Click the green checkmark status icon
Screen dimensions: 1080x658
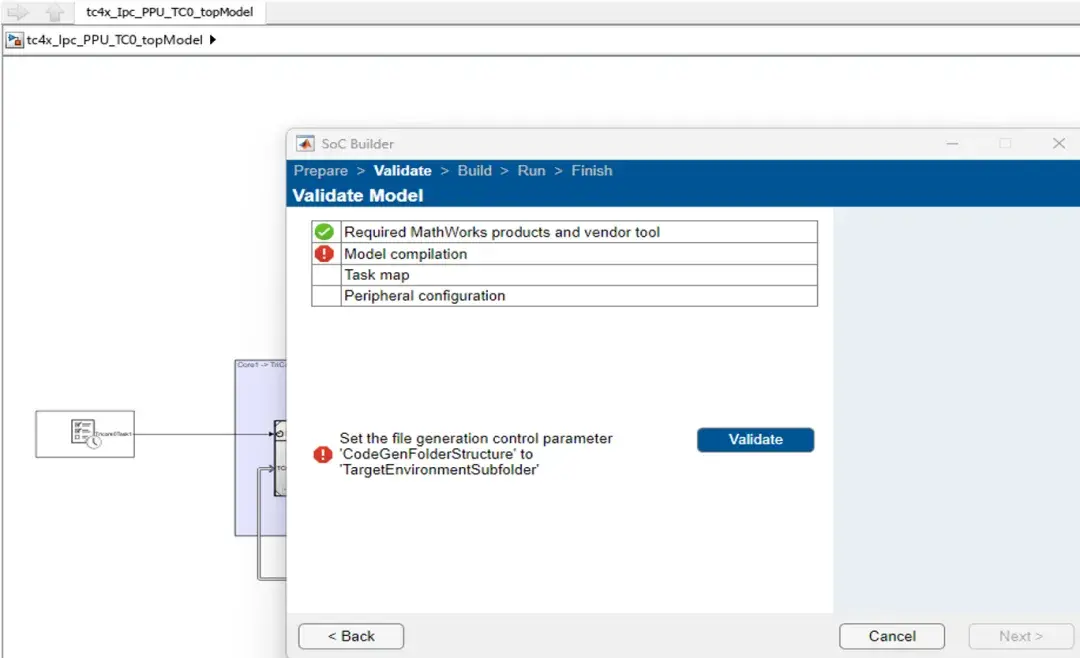pos(324,232)
